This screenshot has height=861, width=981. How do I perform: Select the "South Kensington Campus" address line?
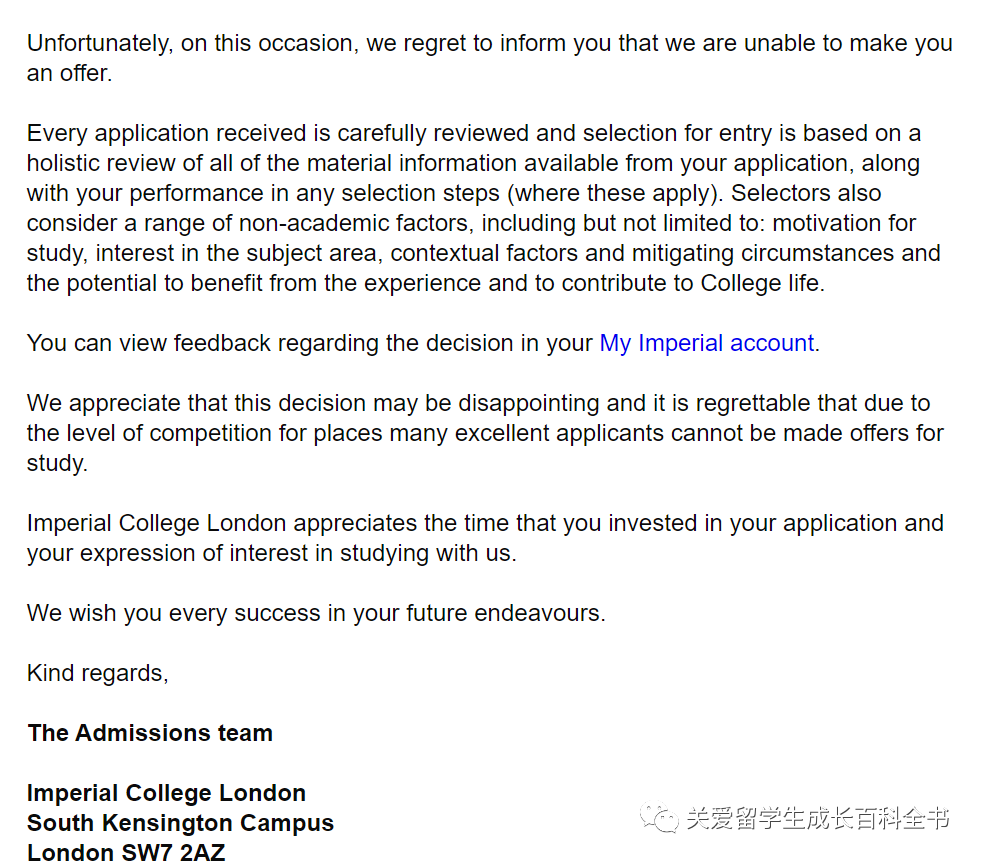[x=180, y=823]
